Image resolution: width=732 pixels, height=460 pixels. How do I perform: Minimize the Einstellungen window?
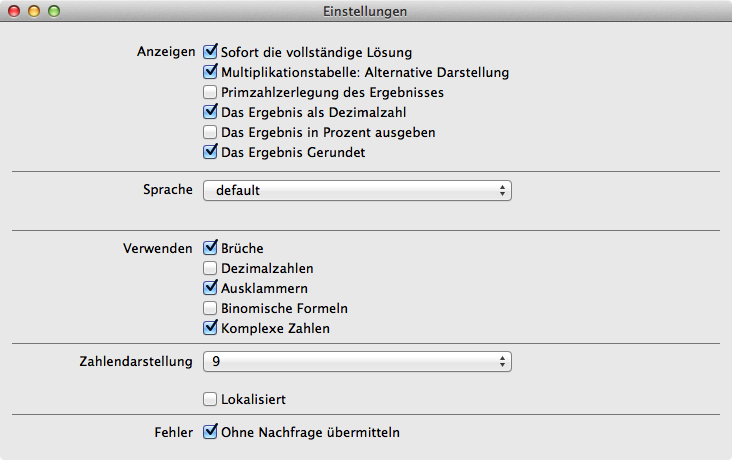pyautogui.click(x=34, y=11)
